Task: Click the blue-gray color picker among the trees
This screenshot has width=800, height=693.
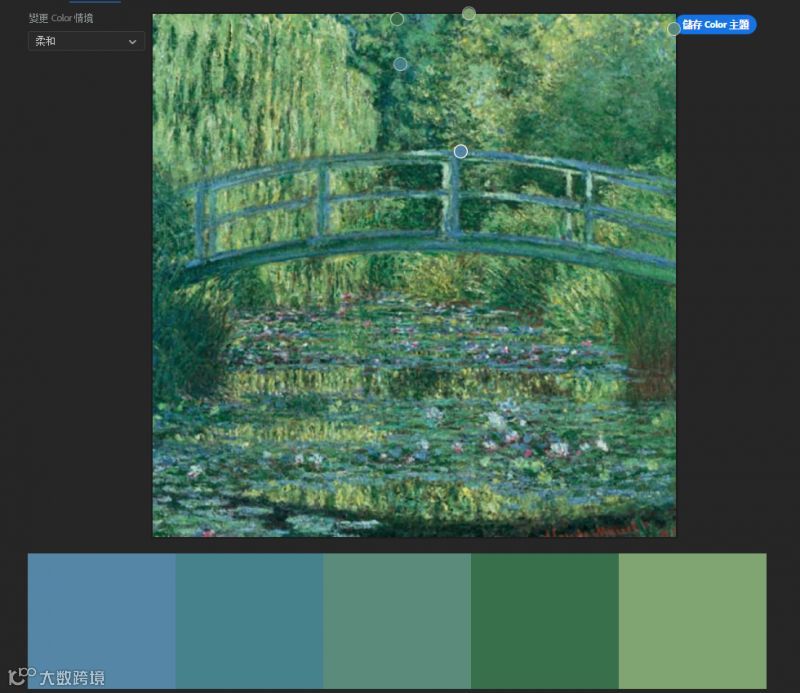Action: (401, 64)
